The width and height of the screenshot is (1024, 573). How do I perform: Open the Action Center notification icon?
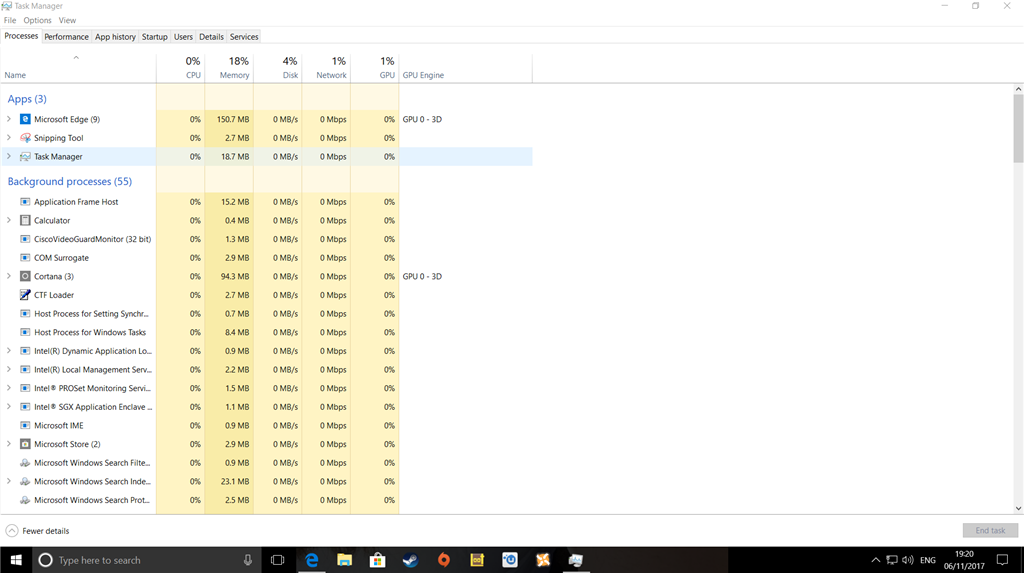[x=1002, y=560]
